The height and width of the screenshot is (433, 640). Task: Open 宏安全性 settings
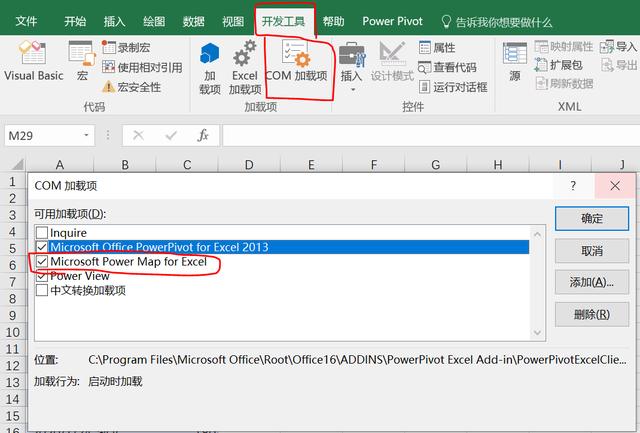coord(131,87)
